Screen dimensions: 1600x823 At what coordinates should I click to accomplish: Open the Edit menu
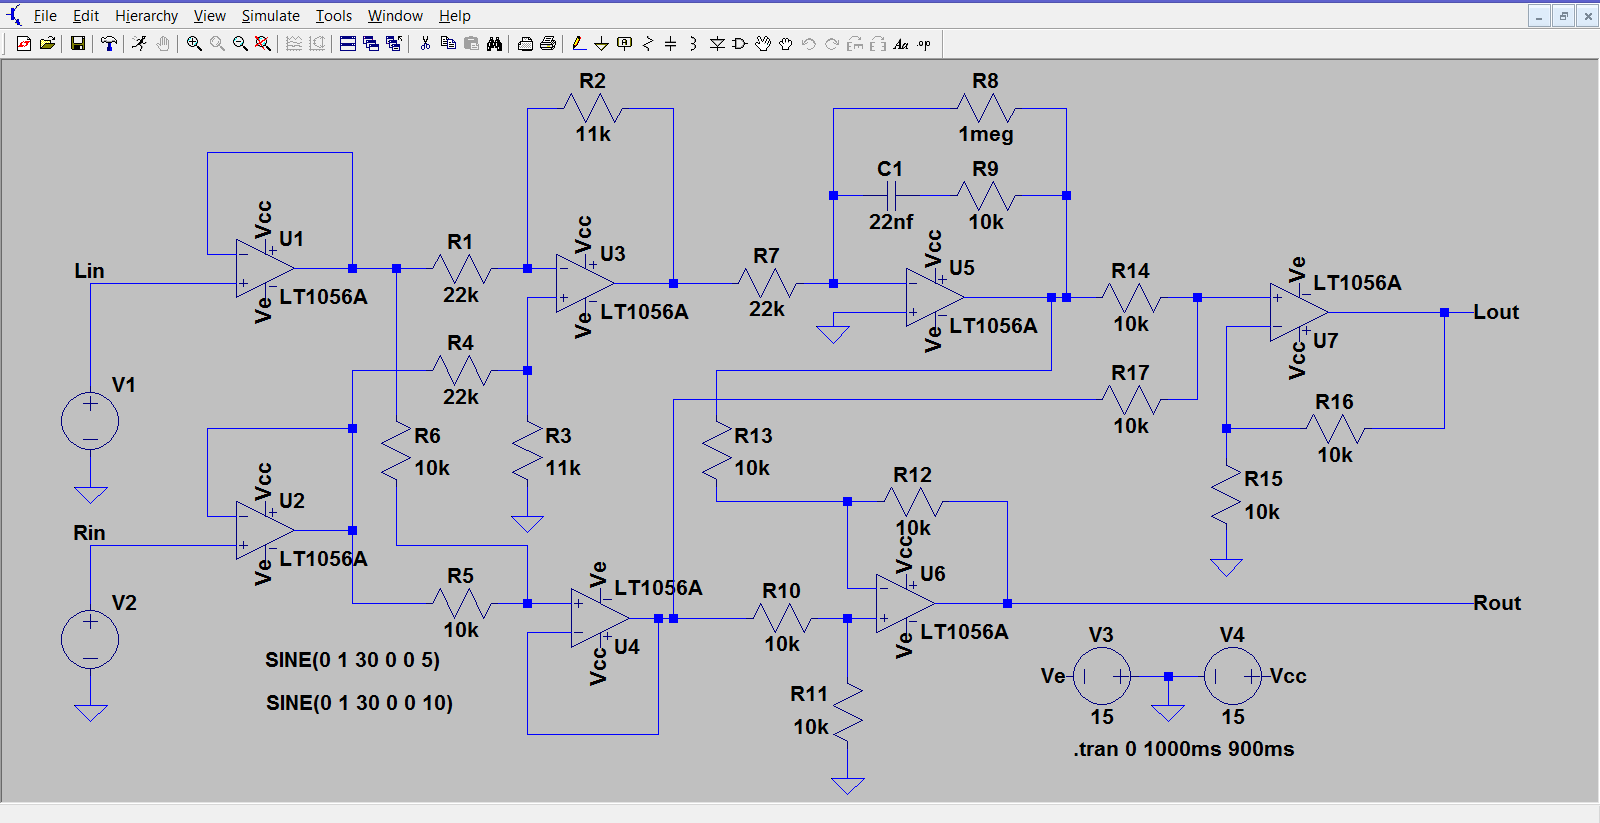[86, 16]
